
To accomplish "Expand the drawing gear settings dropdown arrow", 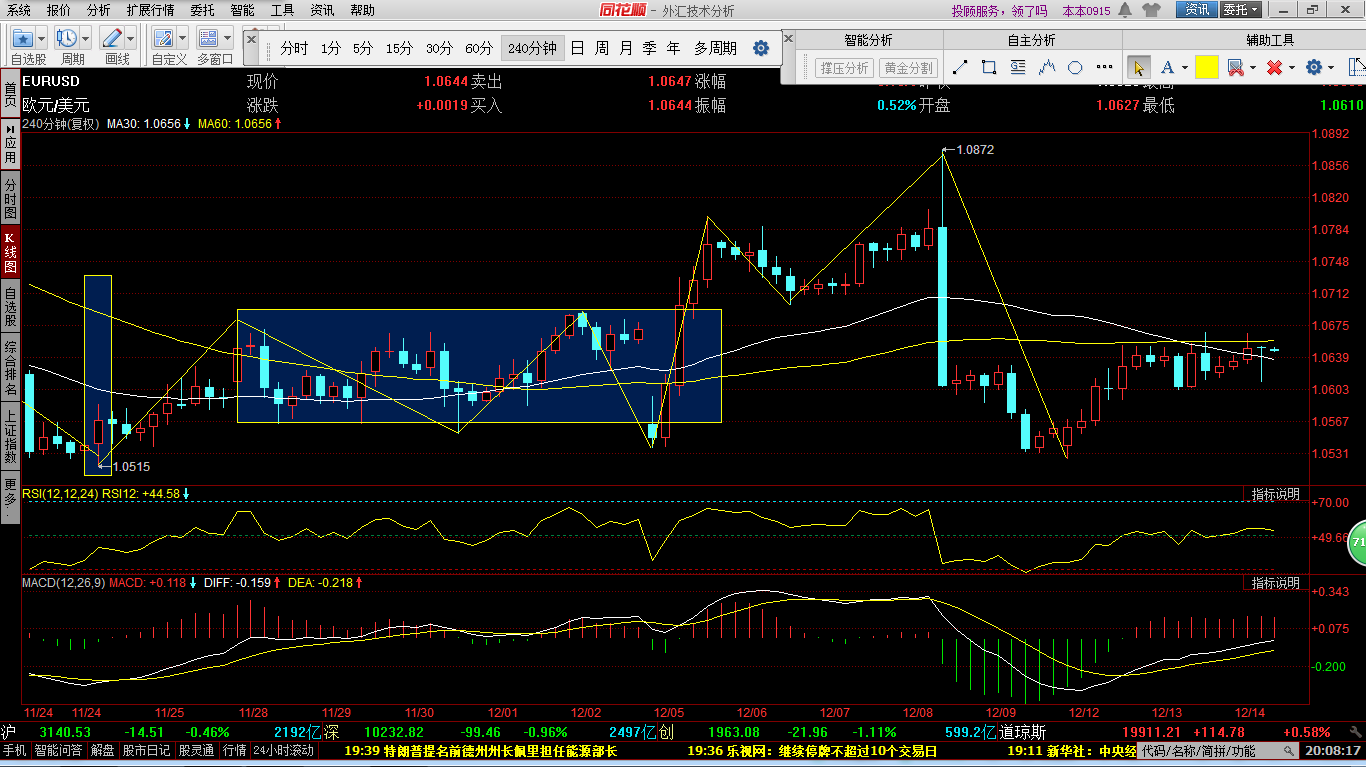I will (1332, 68).
